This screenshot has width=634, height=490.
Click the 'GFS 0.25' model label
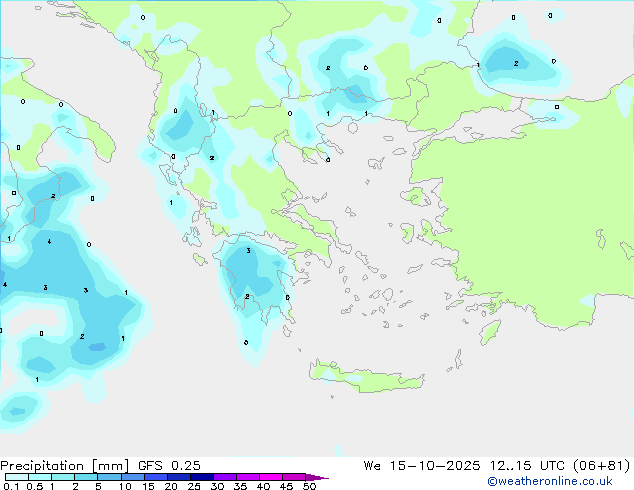pyautogui.click(x=169, y=466)
